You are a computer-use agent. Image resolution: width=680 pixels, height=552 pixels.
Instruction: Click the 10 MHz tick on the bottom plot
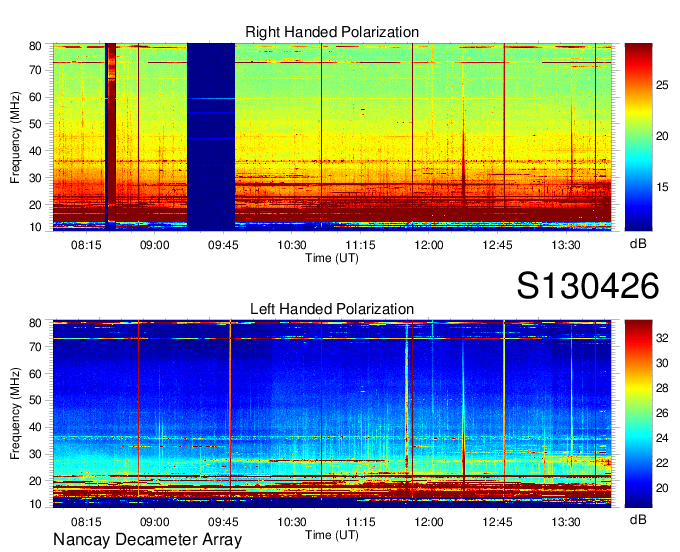click(35, 504)
